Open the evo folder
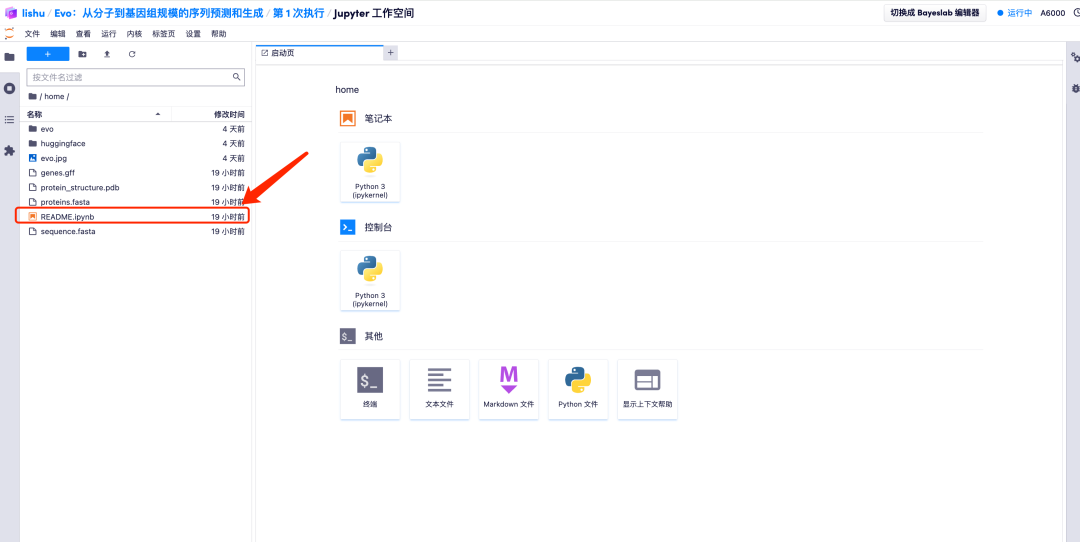Screen dimensions: 1080x542 (47, 129)
